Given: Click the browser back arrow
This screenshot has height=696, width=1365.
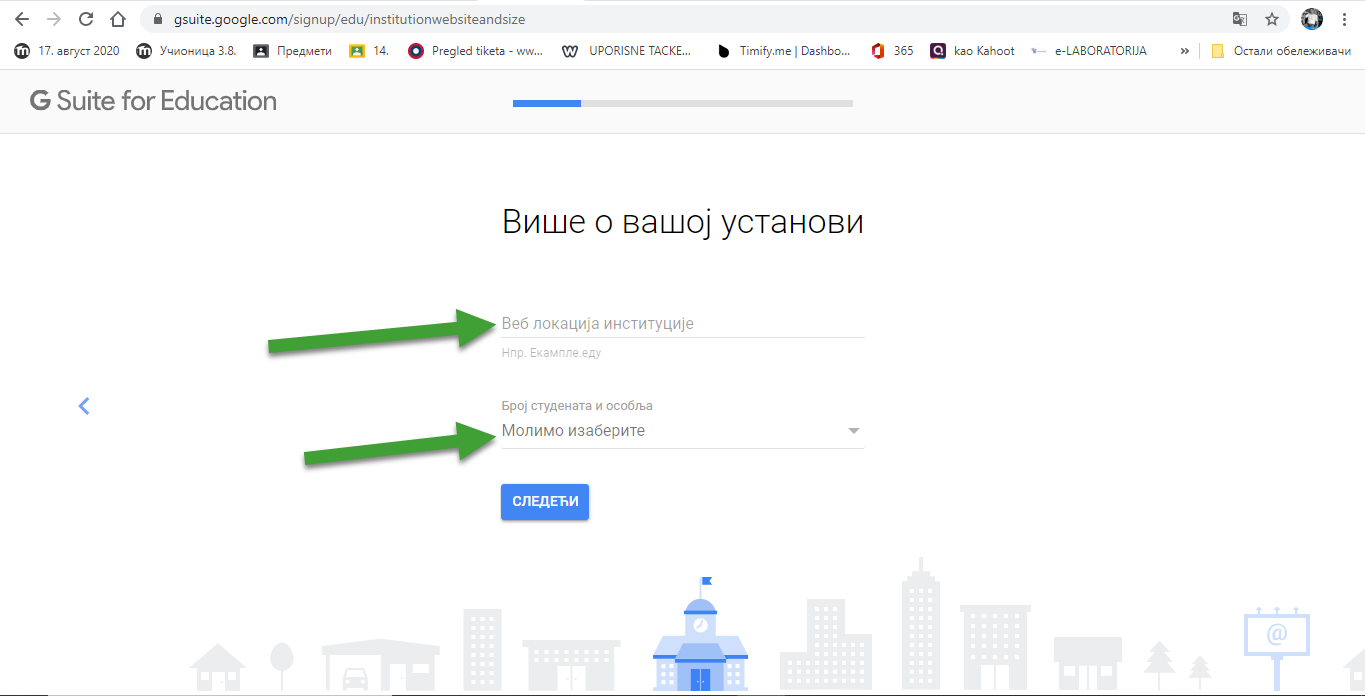Looking at the screenshot, I should tap(22, 19).
